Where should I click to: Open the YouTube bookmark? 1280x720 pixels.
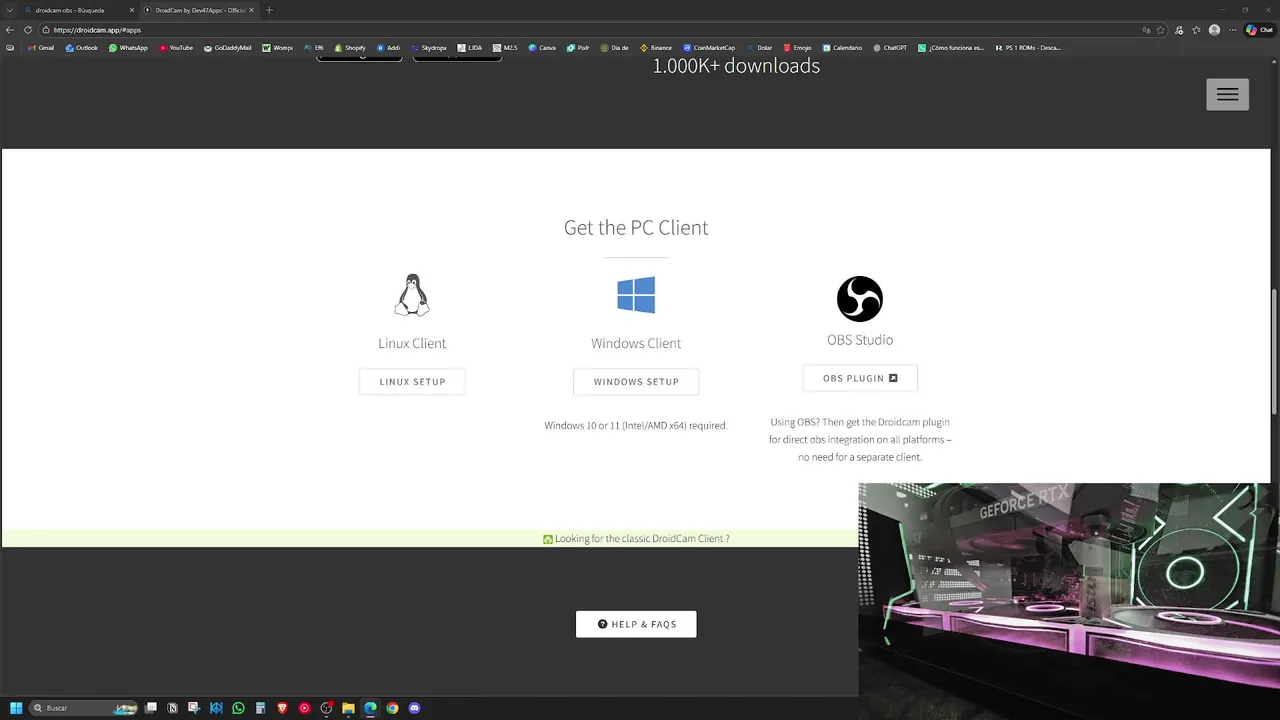(176, 48)
